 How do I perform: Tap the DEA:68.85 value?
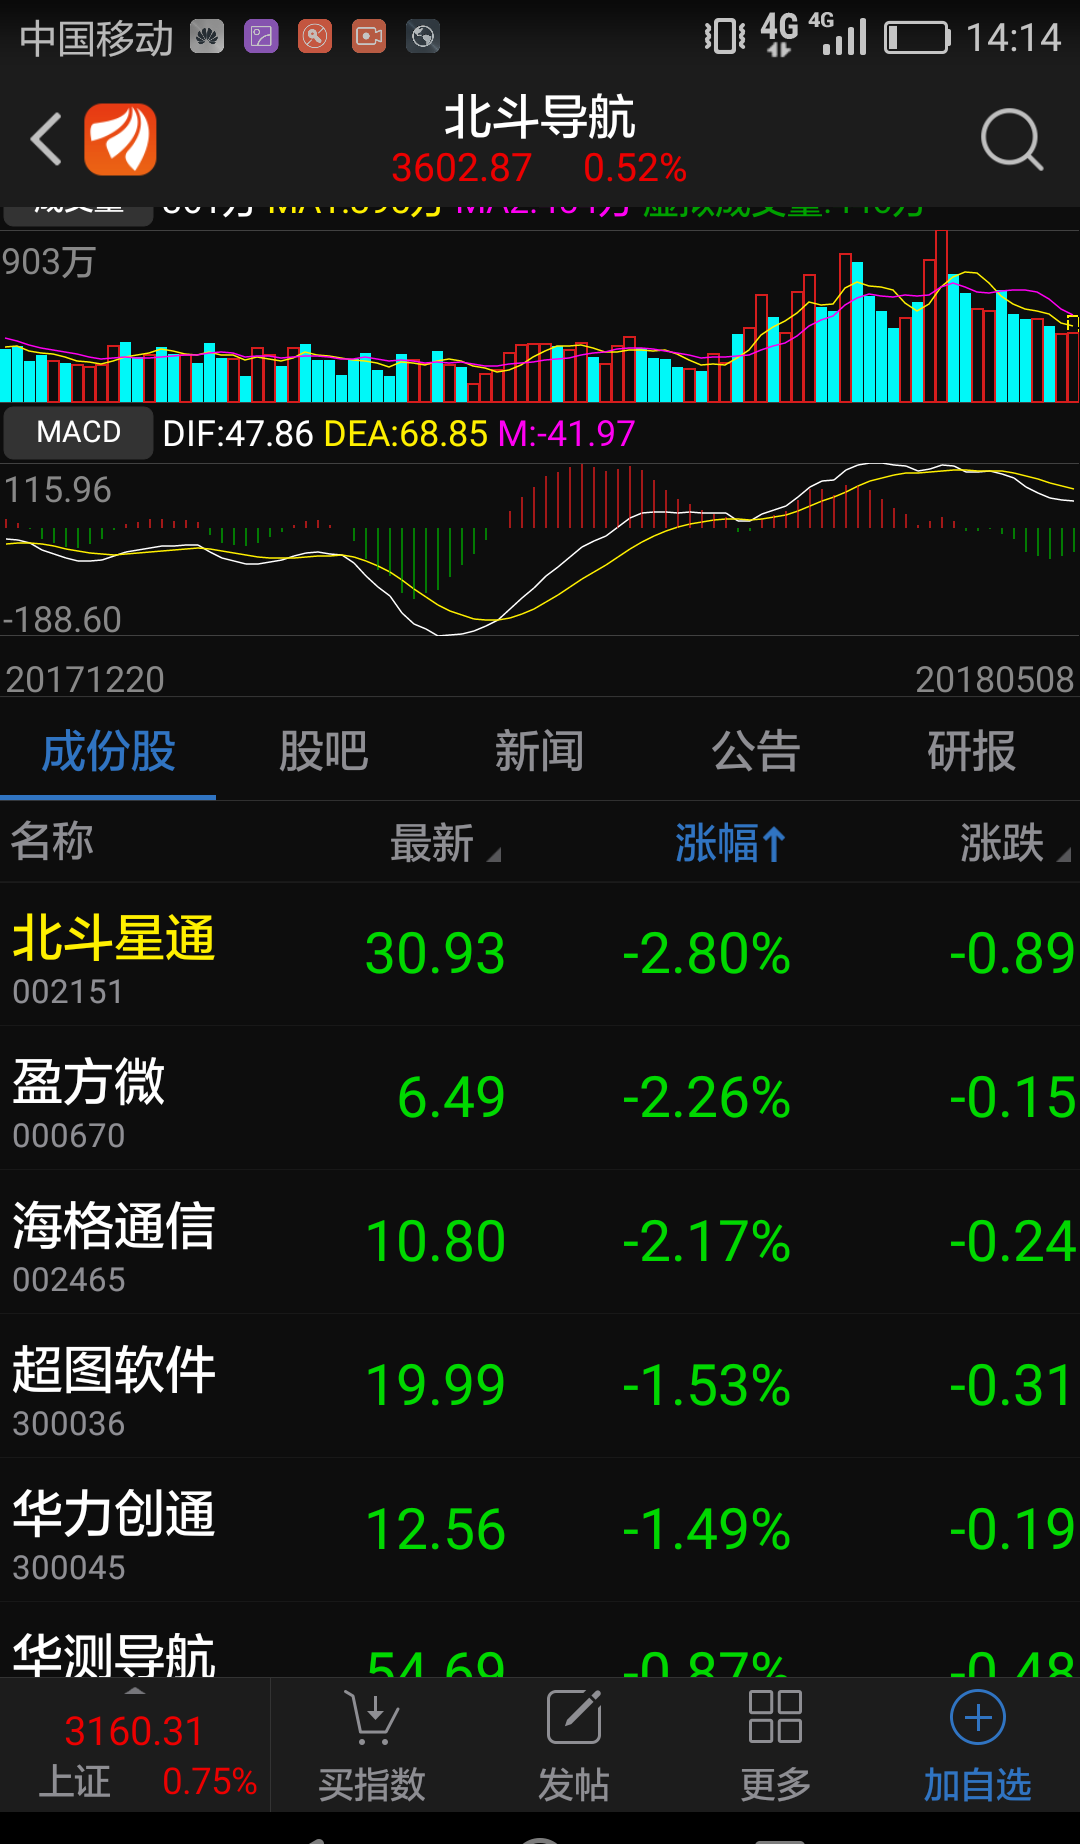pos(406,434)
